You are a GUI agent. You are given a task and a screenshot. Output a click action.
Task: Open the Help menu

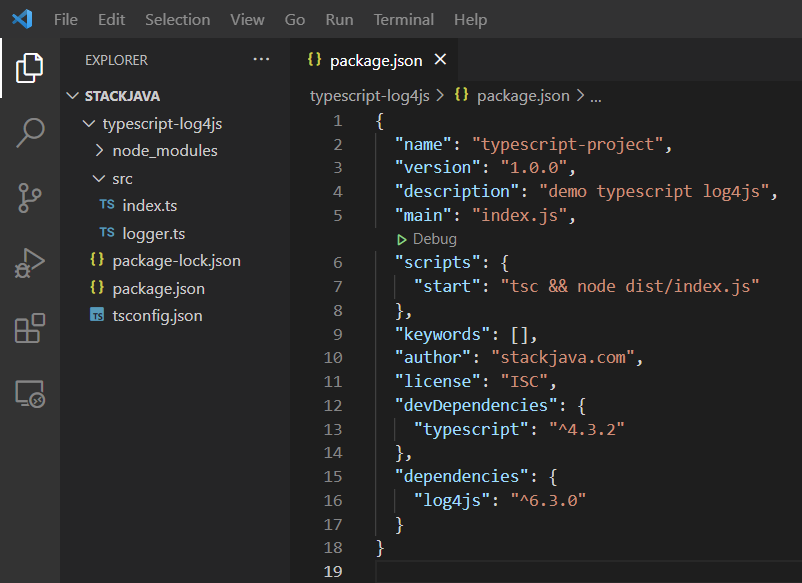[471, 19]
